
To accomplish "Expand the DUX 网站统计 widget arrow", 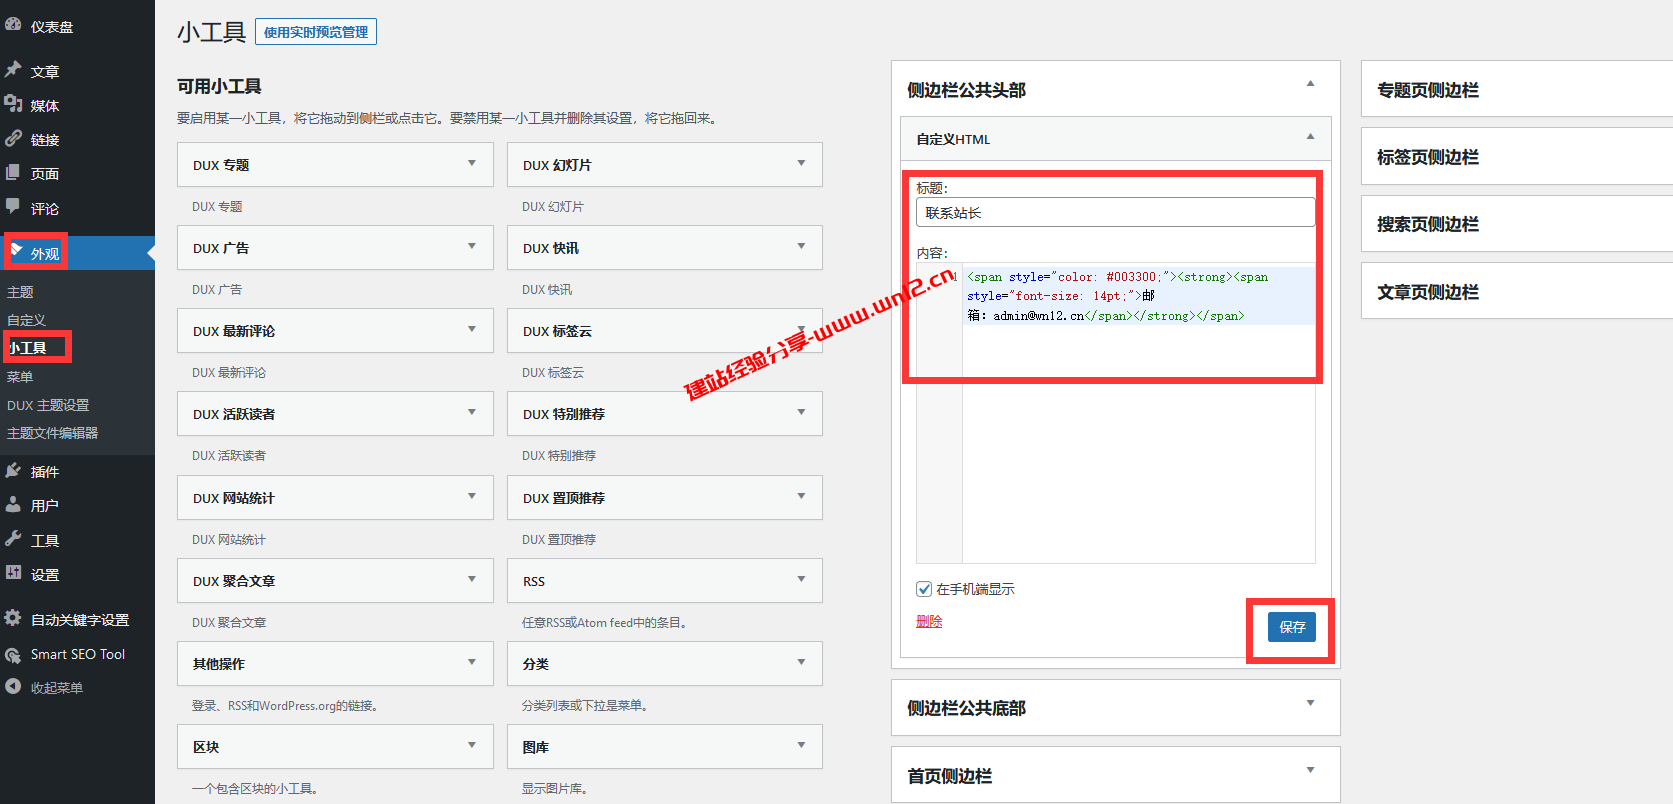I will pos(472,496).
